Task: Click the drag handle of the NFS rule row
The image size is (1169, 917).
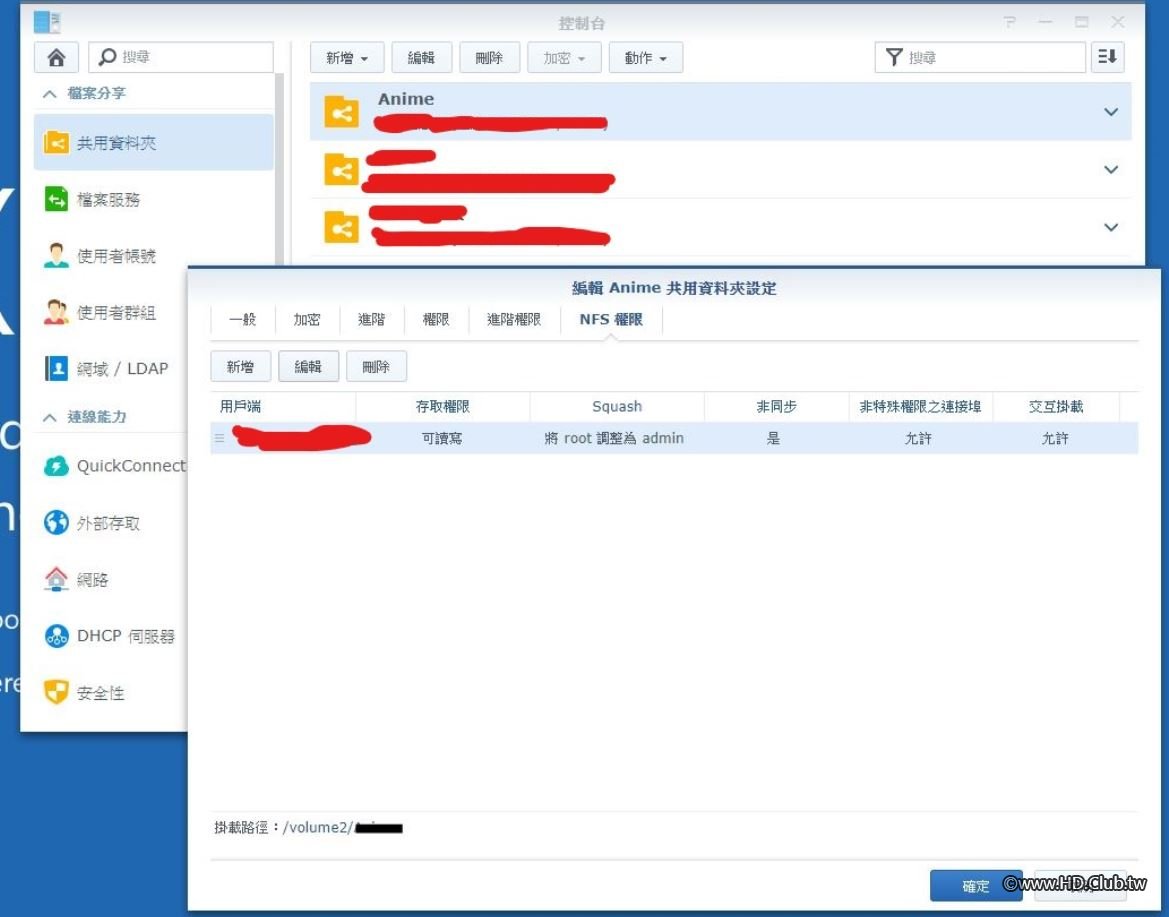Action: (x=219, y=438)
